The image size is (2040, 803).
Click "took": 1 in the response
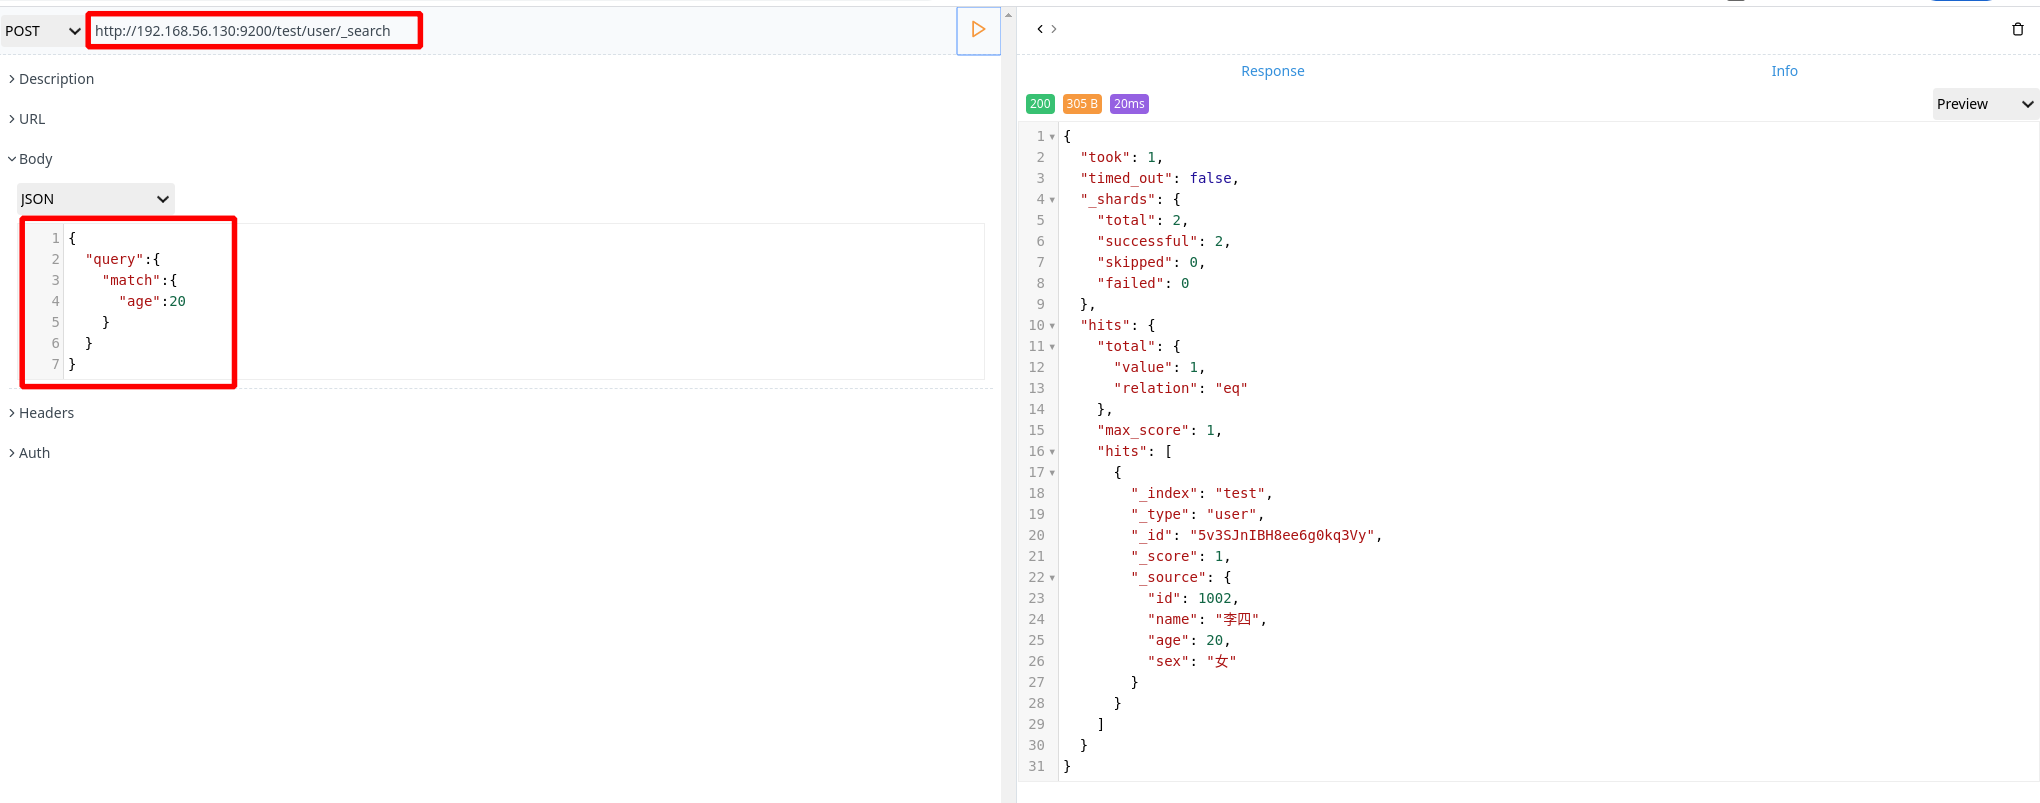[1121, 157]
